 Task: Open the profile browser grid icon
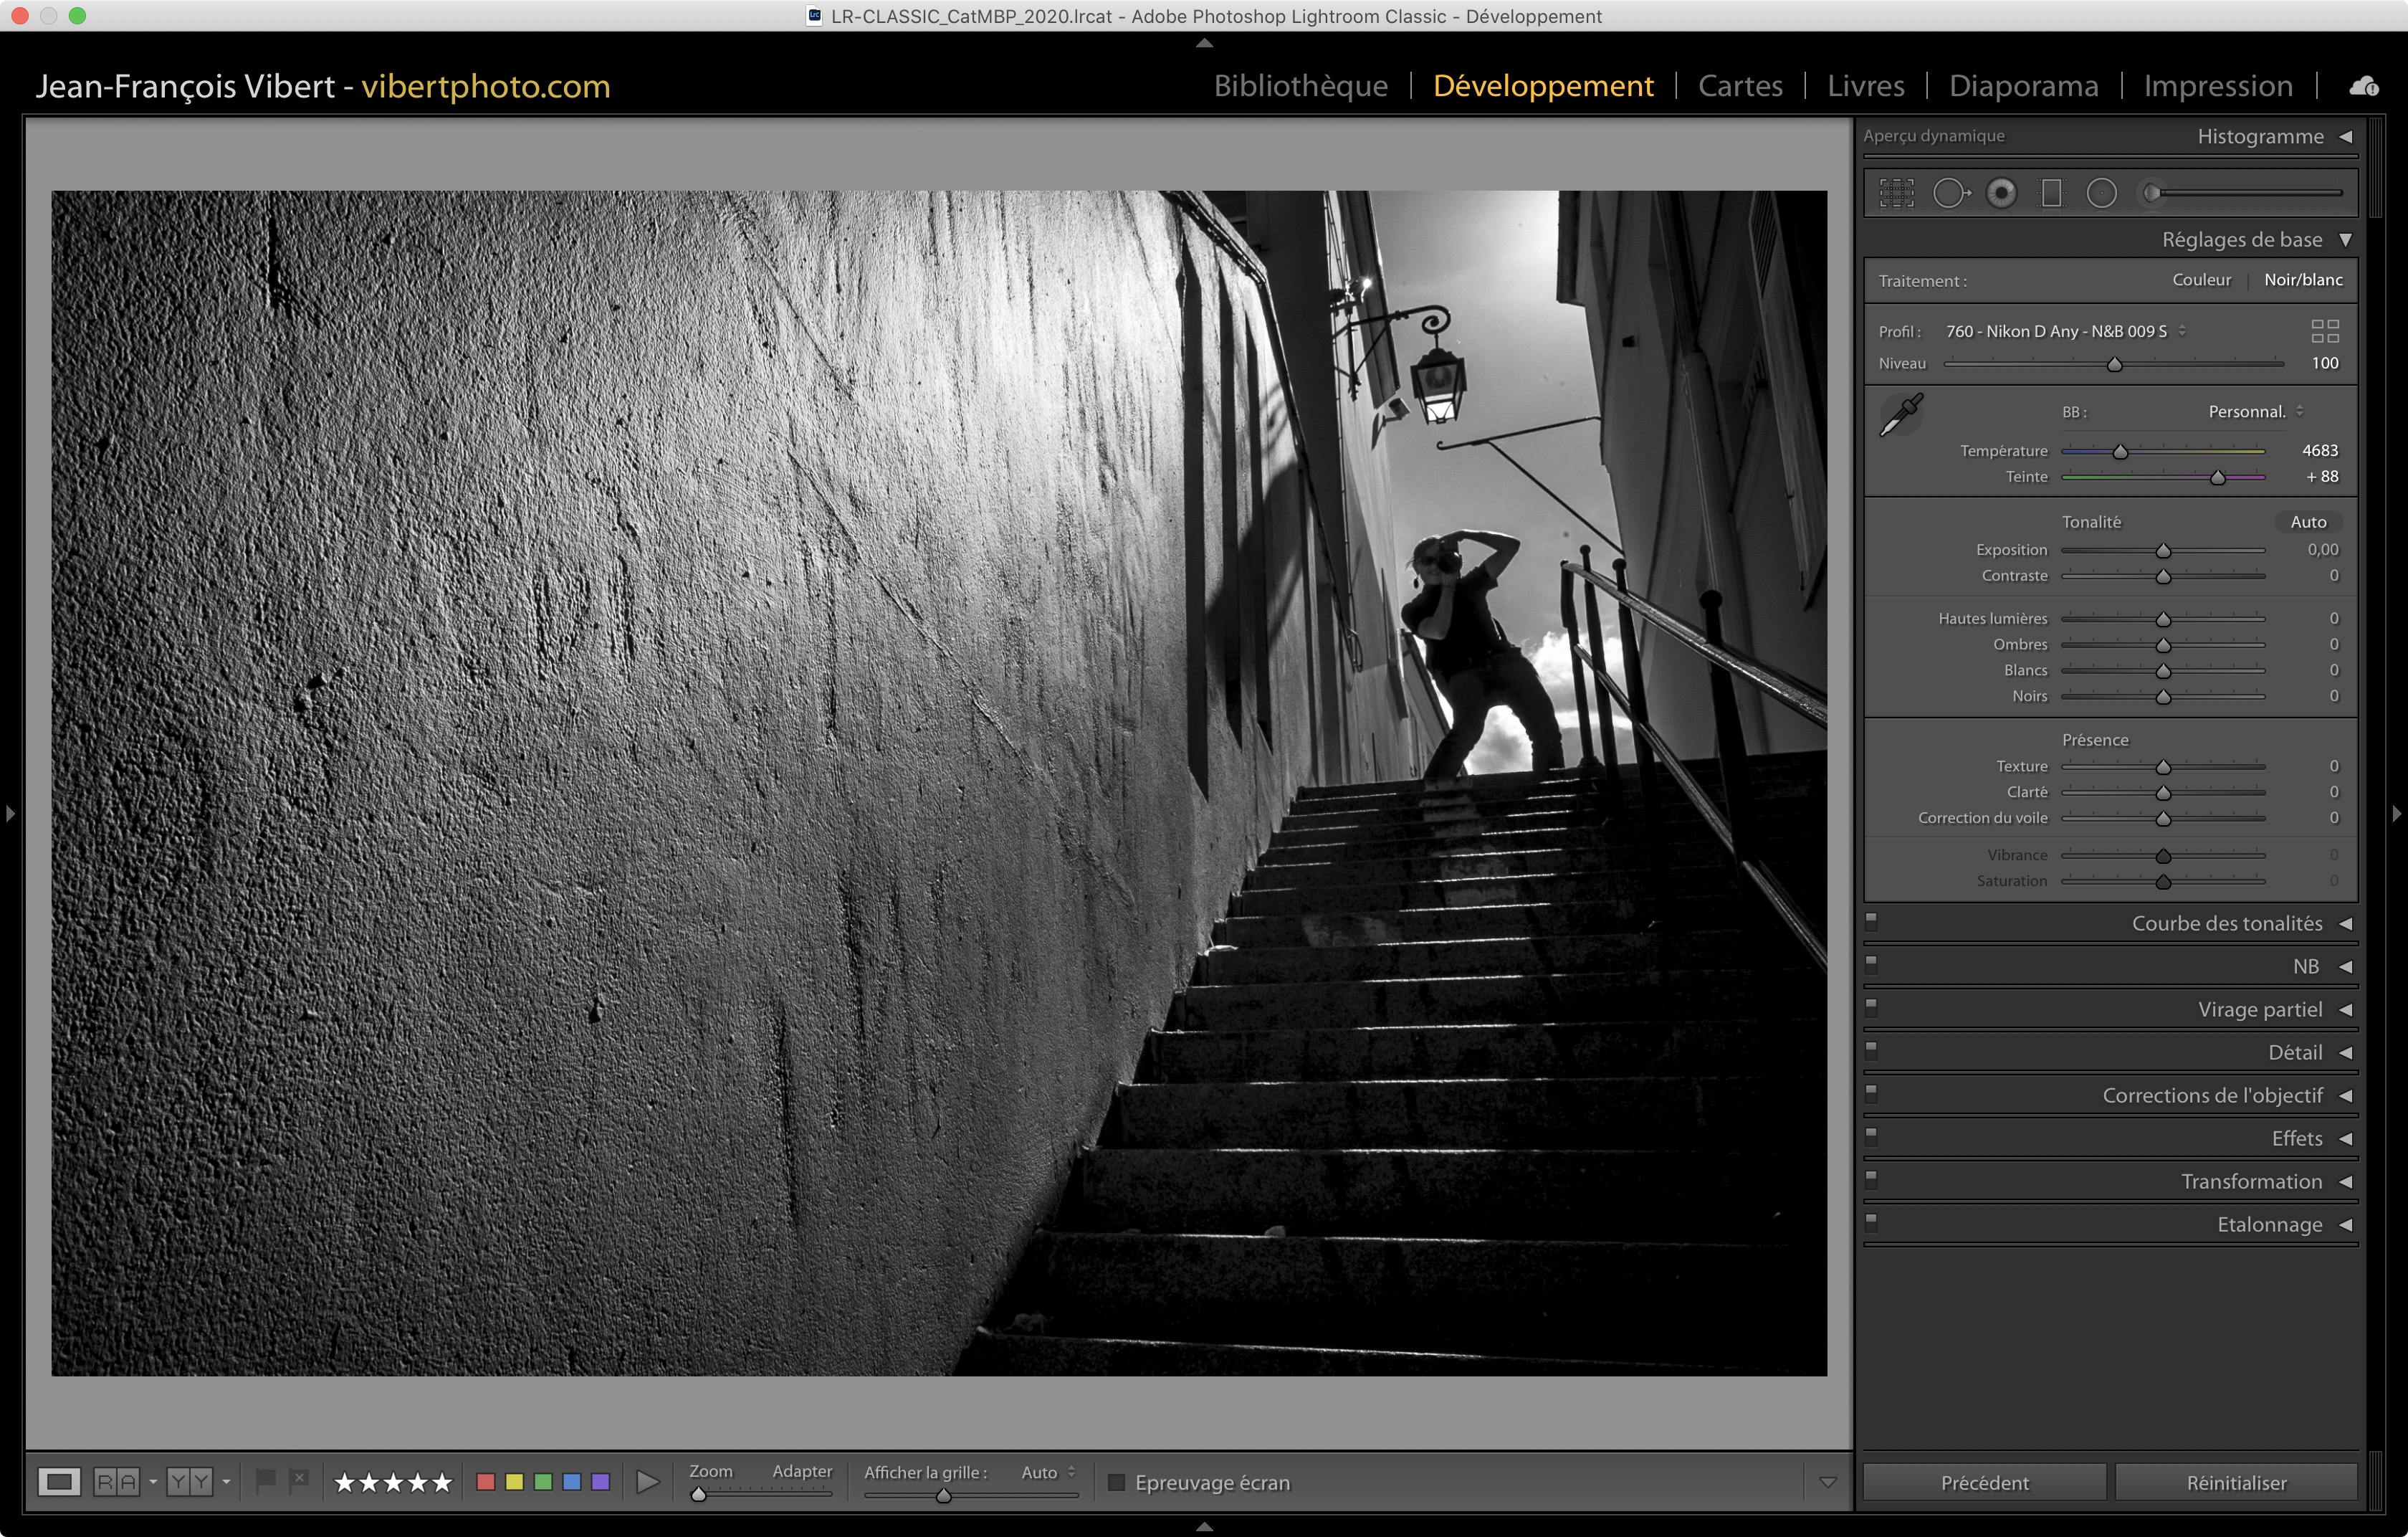(2325, 331)
